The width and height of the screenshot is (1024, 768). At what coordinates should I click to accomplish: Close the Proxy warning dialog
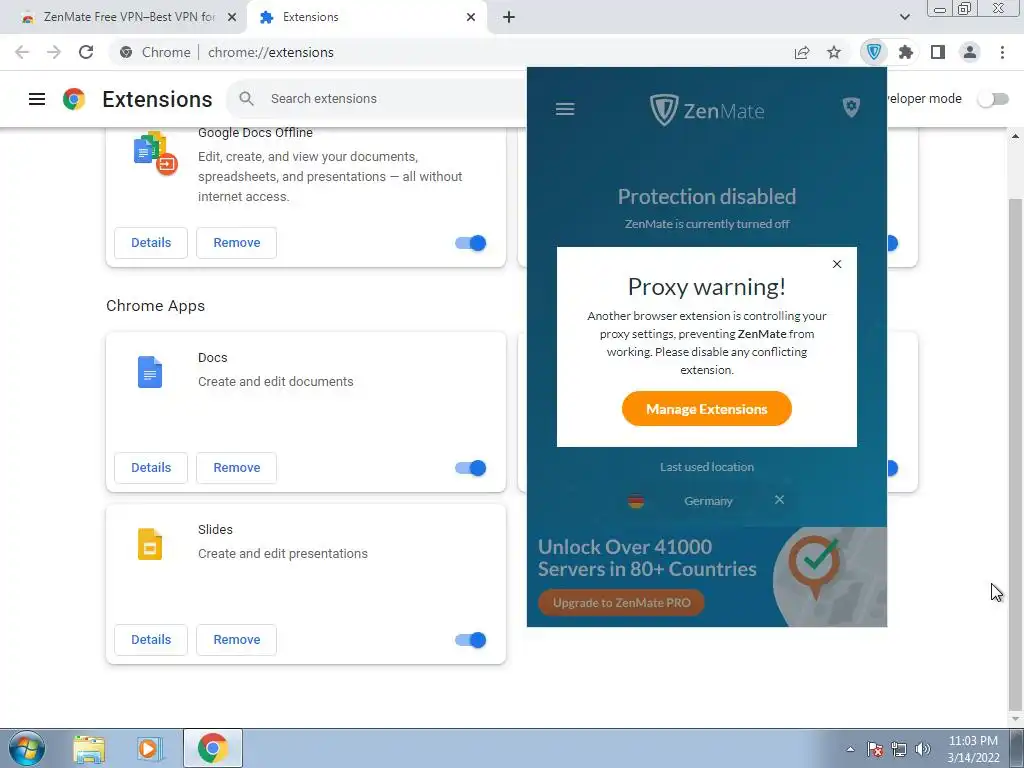837,264
